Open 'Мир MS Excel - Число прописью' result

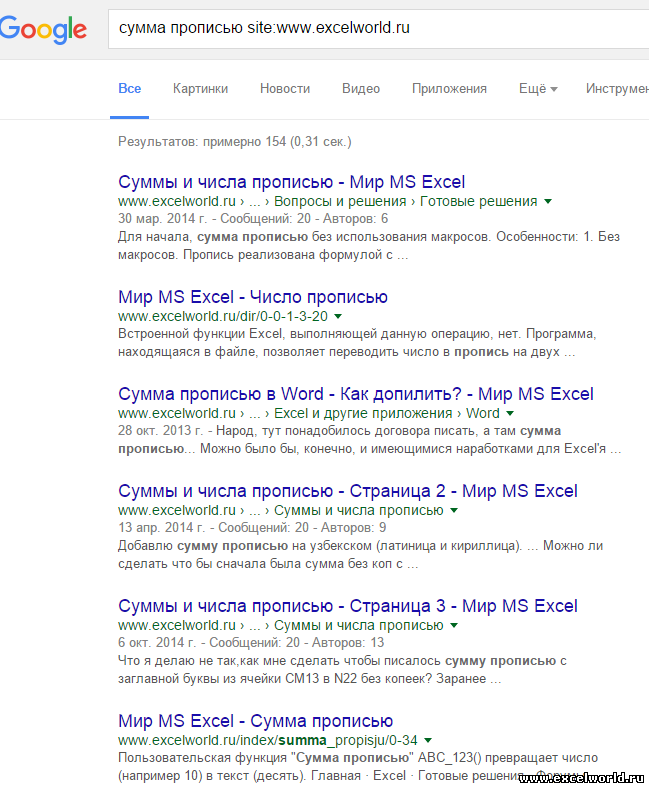(253, 297)
